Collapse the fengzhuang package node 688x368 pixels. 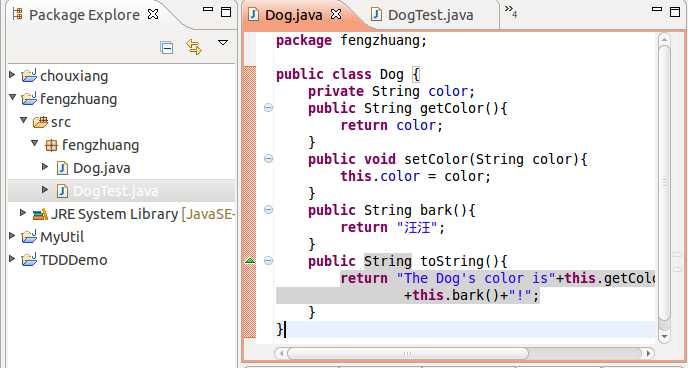coord(35,143)
